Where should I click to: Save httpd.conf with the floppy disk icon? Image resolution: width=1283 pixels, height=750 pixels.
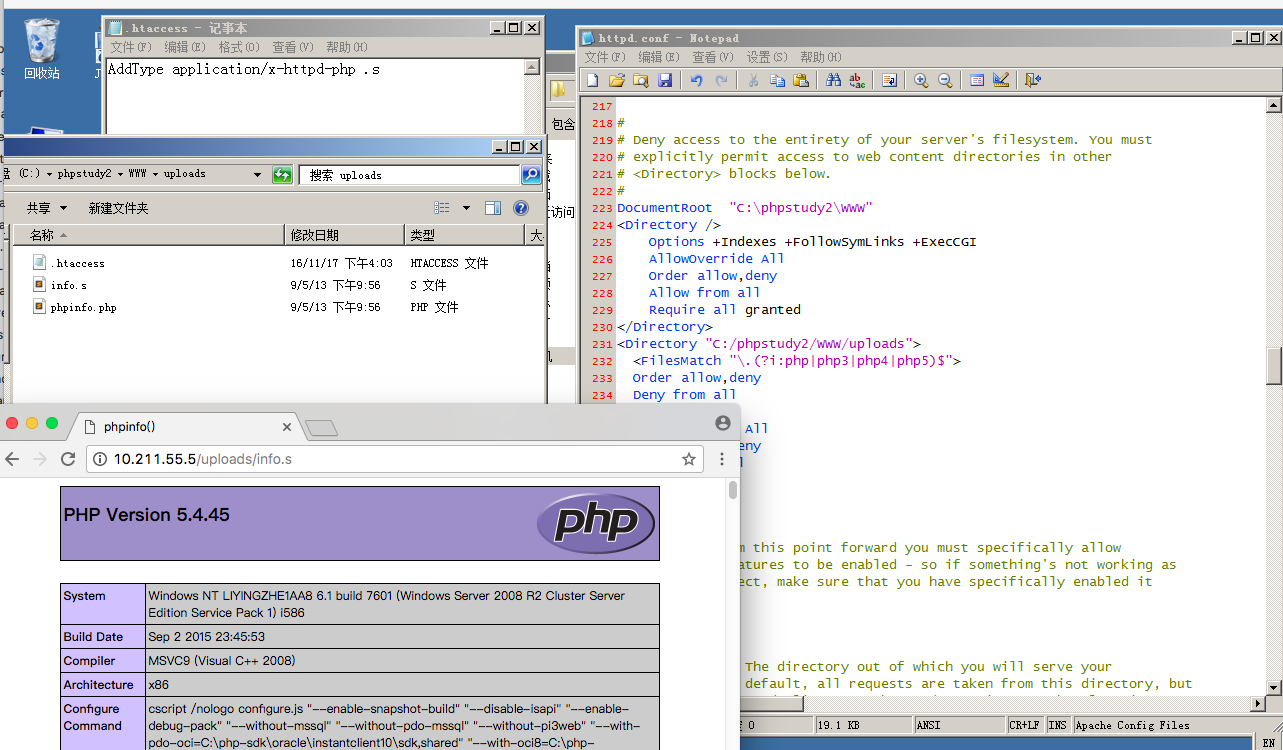(665, 81)
